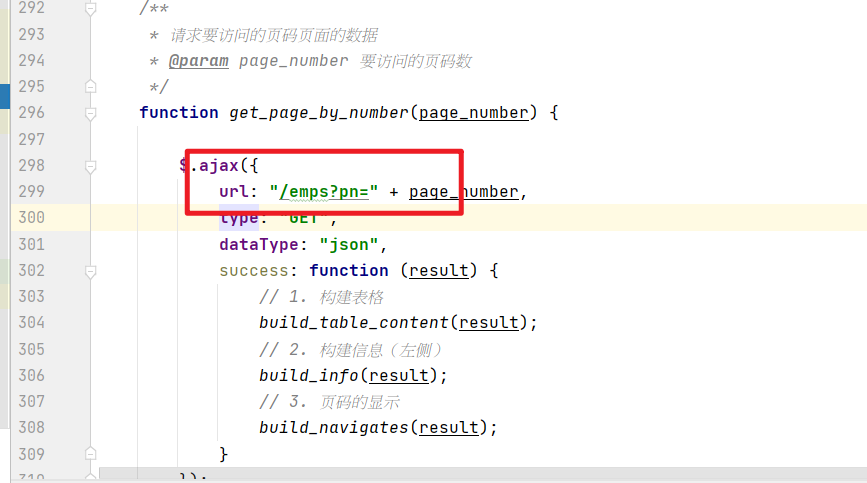Click line number 300 in the gutter
The width and height of the screenshot is (867, 483).
tap(31, 218)
